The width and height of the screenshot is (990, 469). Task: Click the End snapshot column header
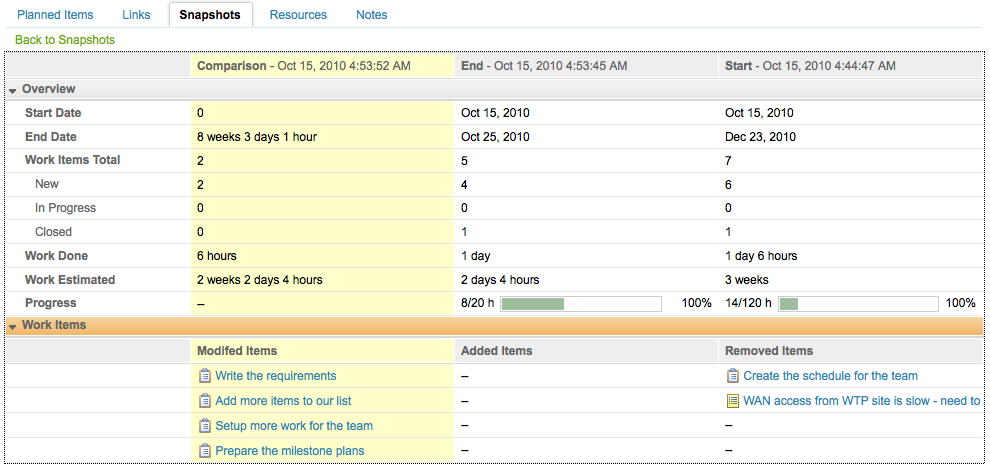(586, 66)
